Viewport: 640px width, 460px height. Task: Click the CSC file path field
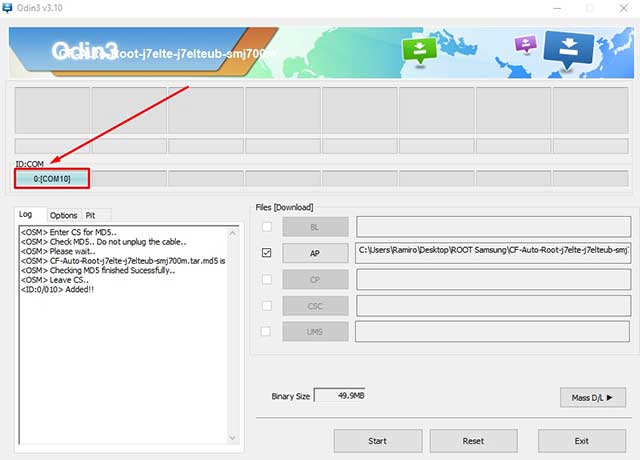(x=493, y=306)
